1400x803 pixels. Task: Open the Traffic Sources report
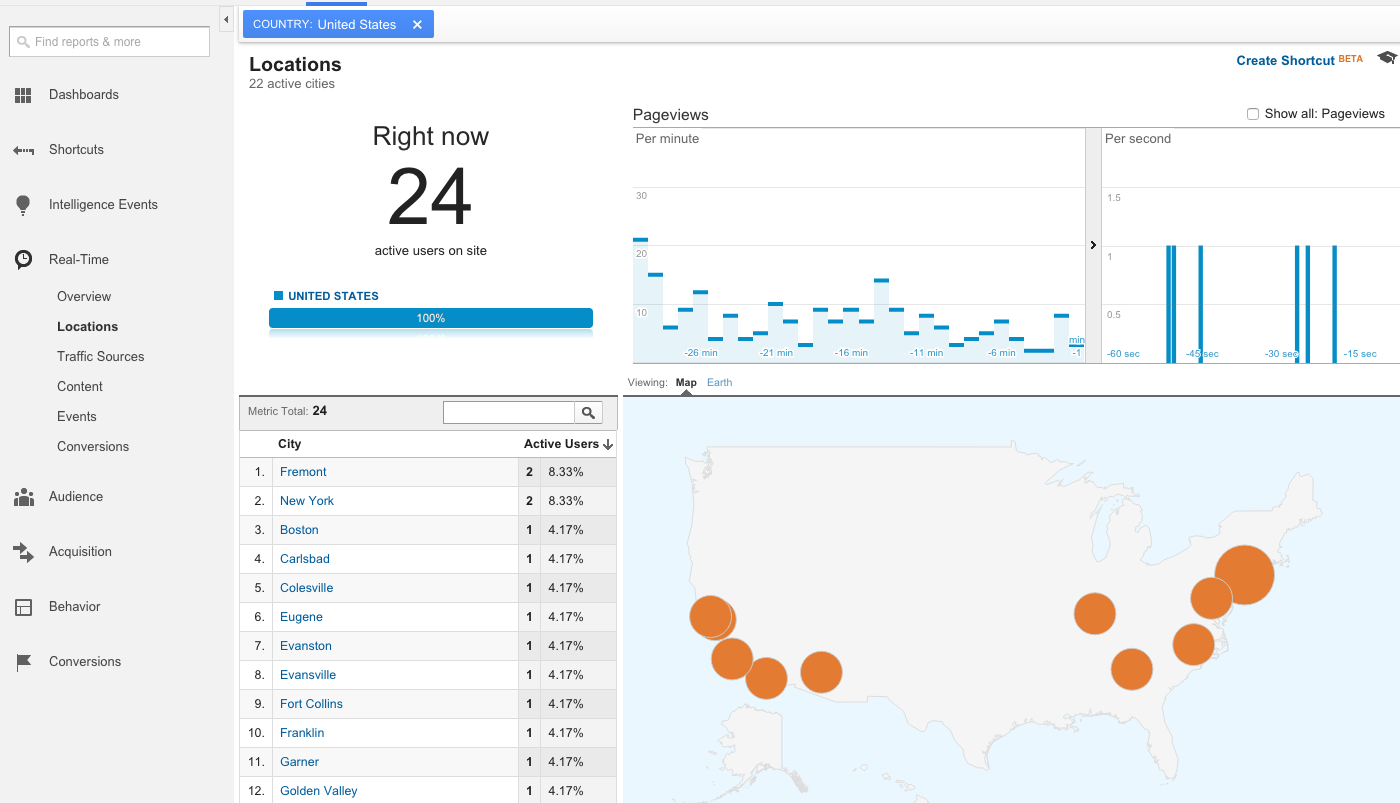pos(100,357)
